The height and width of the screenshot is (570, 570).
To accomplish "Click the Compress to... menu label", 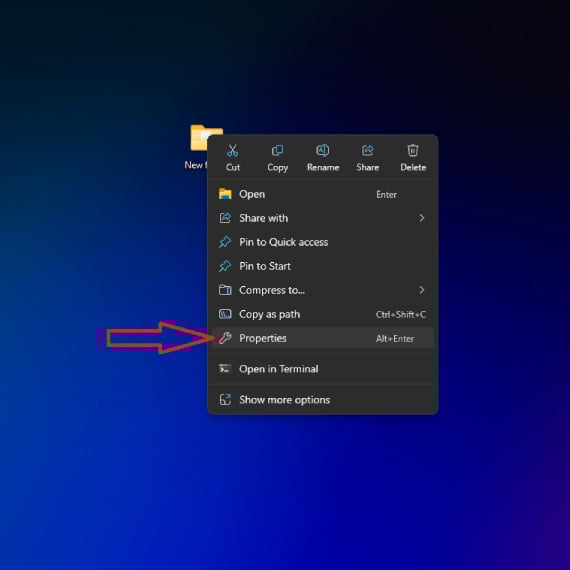I will (272, 290).
